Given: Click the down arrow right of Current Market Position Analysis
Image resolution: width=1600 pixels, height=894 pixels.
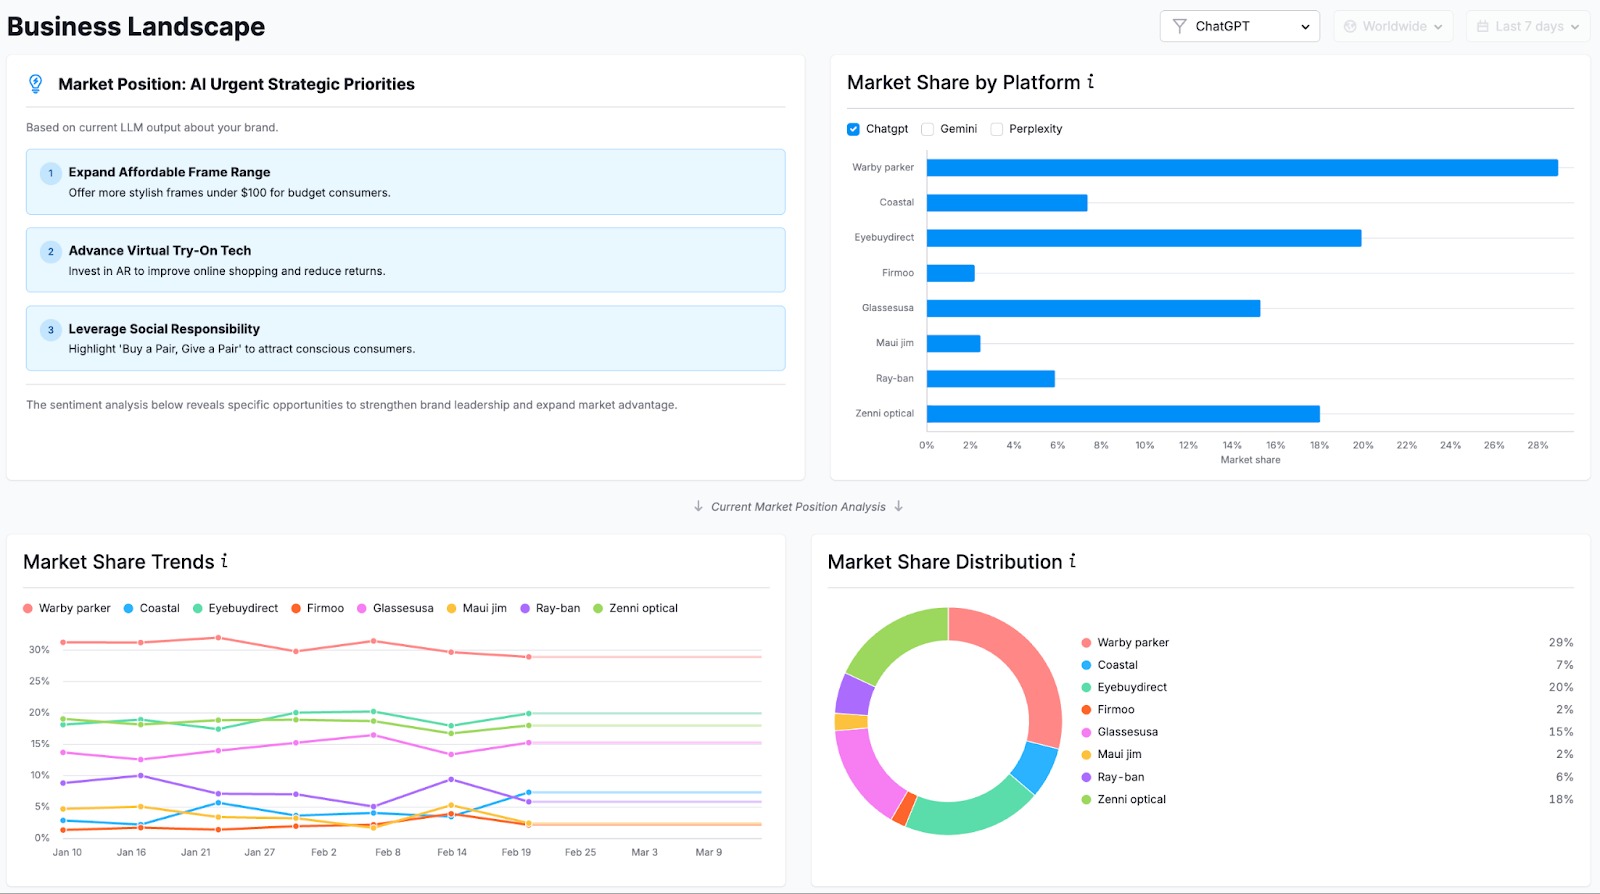Looking at the screenshot, I should coord(899,506).
